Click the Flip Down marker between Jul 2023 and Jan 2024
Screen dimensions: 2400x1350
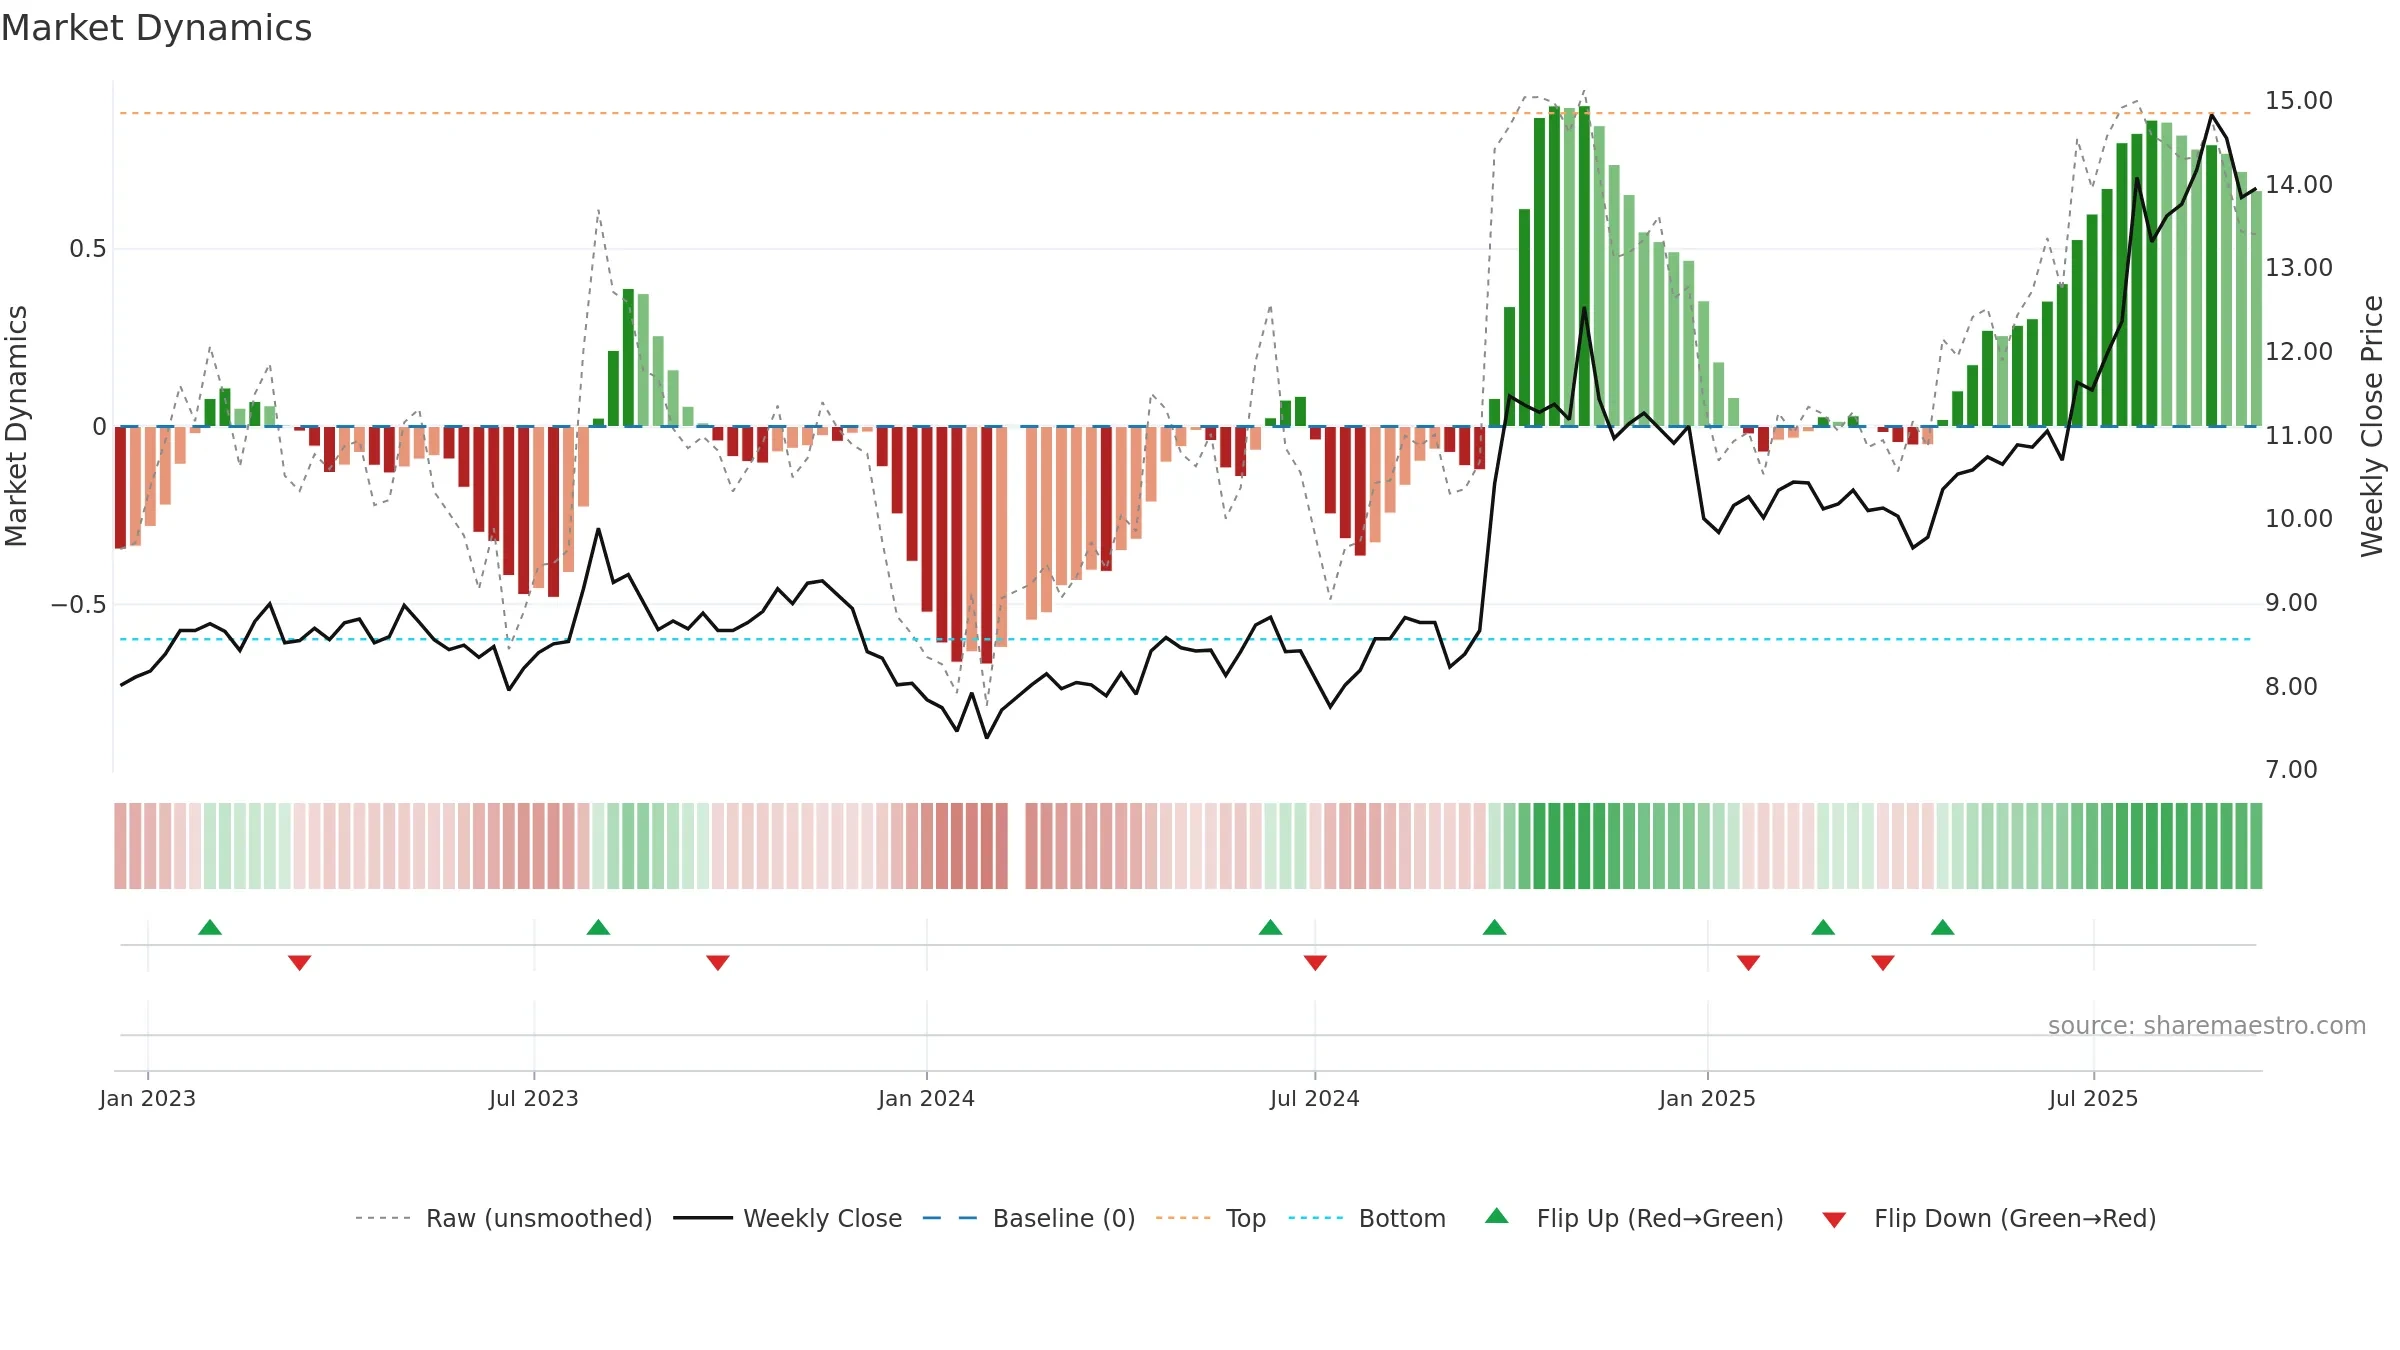(718, 963)
